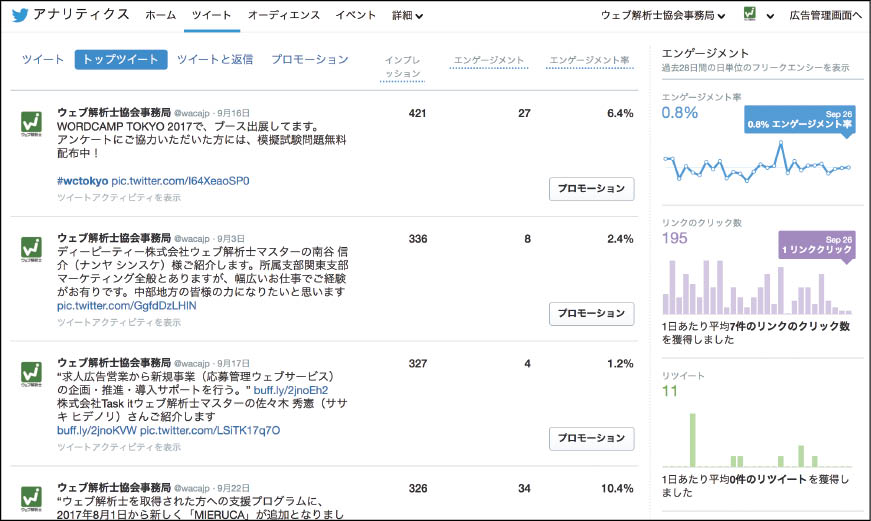Image resolution: width=871 pixels, height=521 pixels.
Task: Click the インプレッション column header
Action: [403, 67]
